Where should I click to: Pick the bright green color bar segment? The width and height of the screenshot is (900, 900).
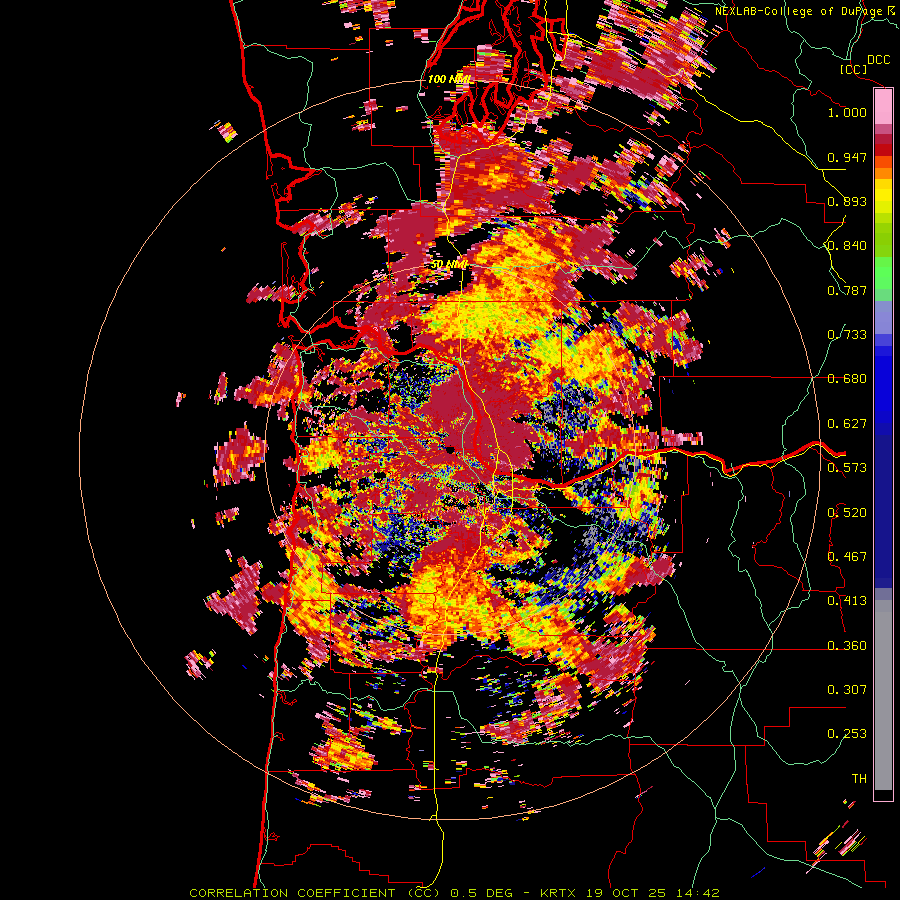(x=883, y=273)
